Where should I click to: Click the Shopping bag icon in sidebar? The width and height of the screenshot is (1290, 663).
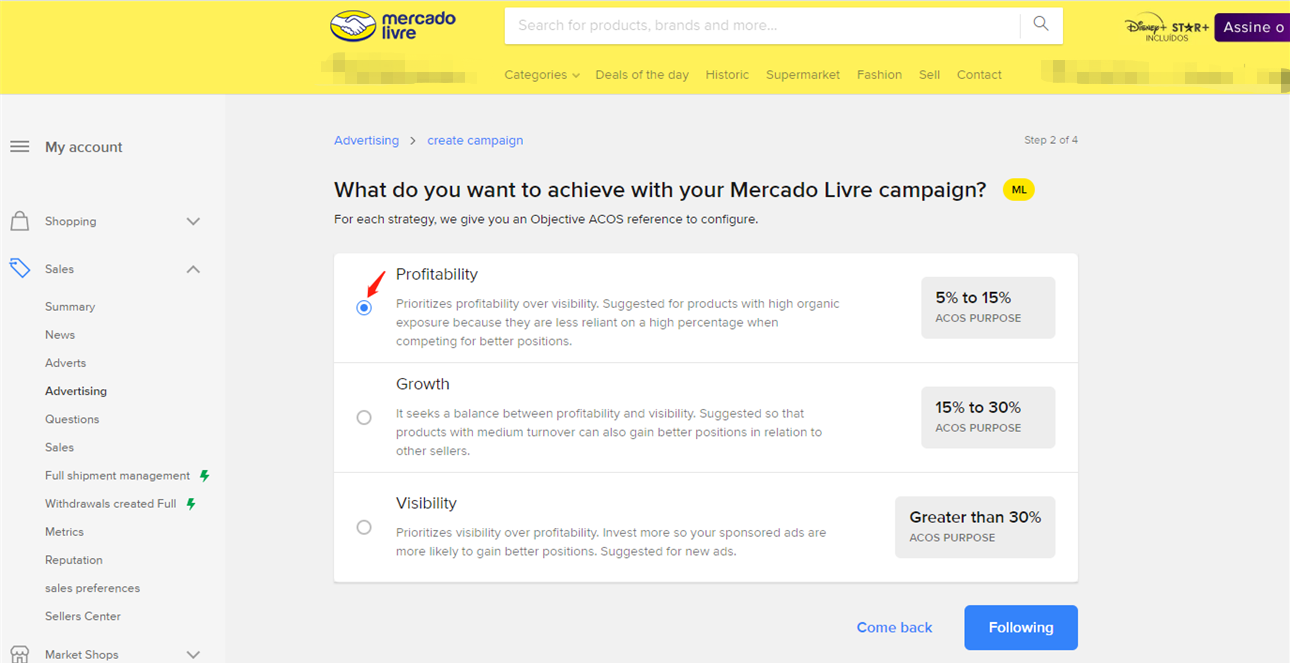[x=19, y=221]
